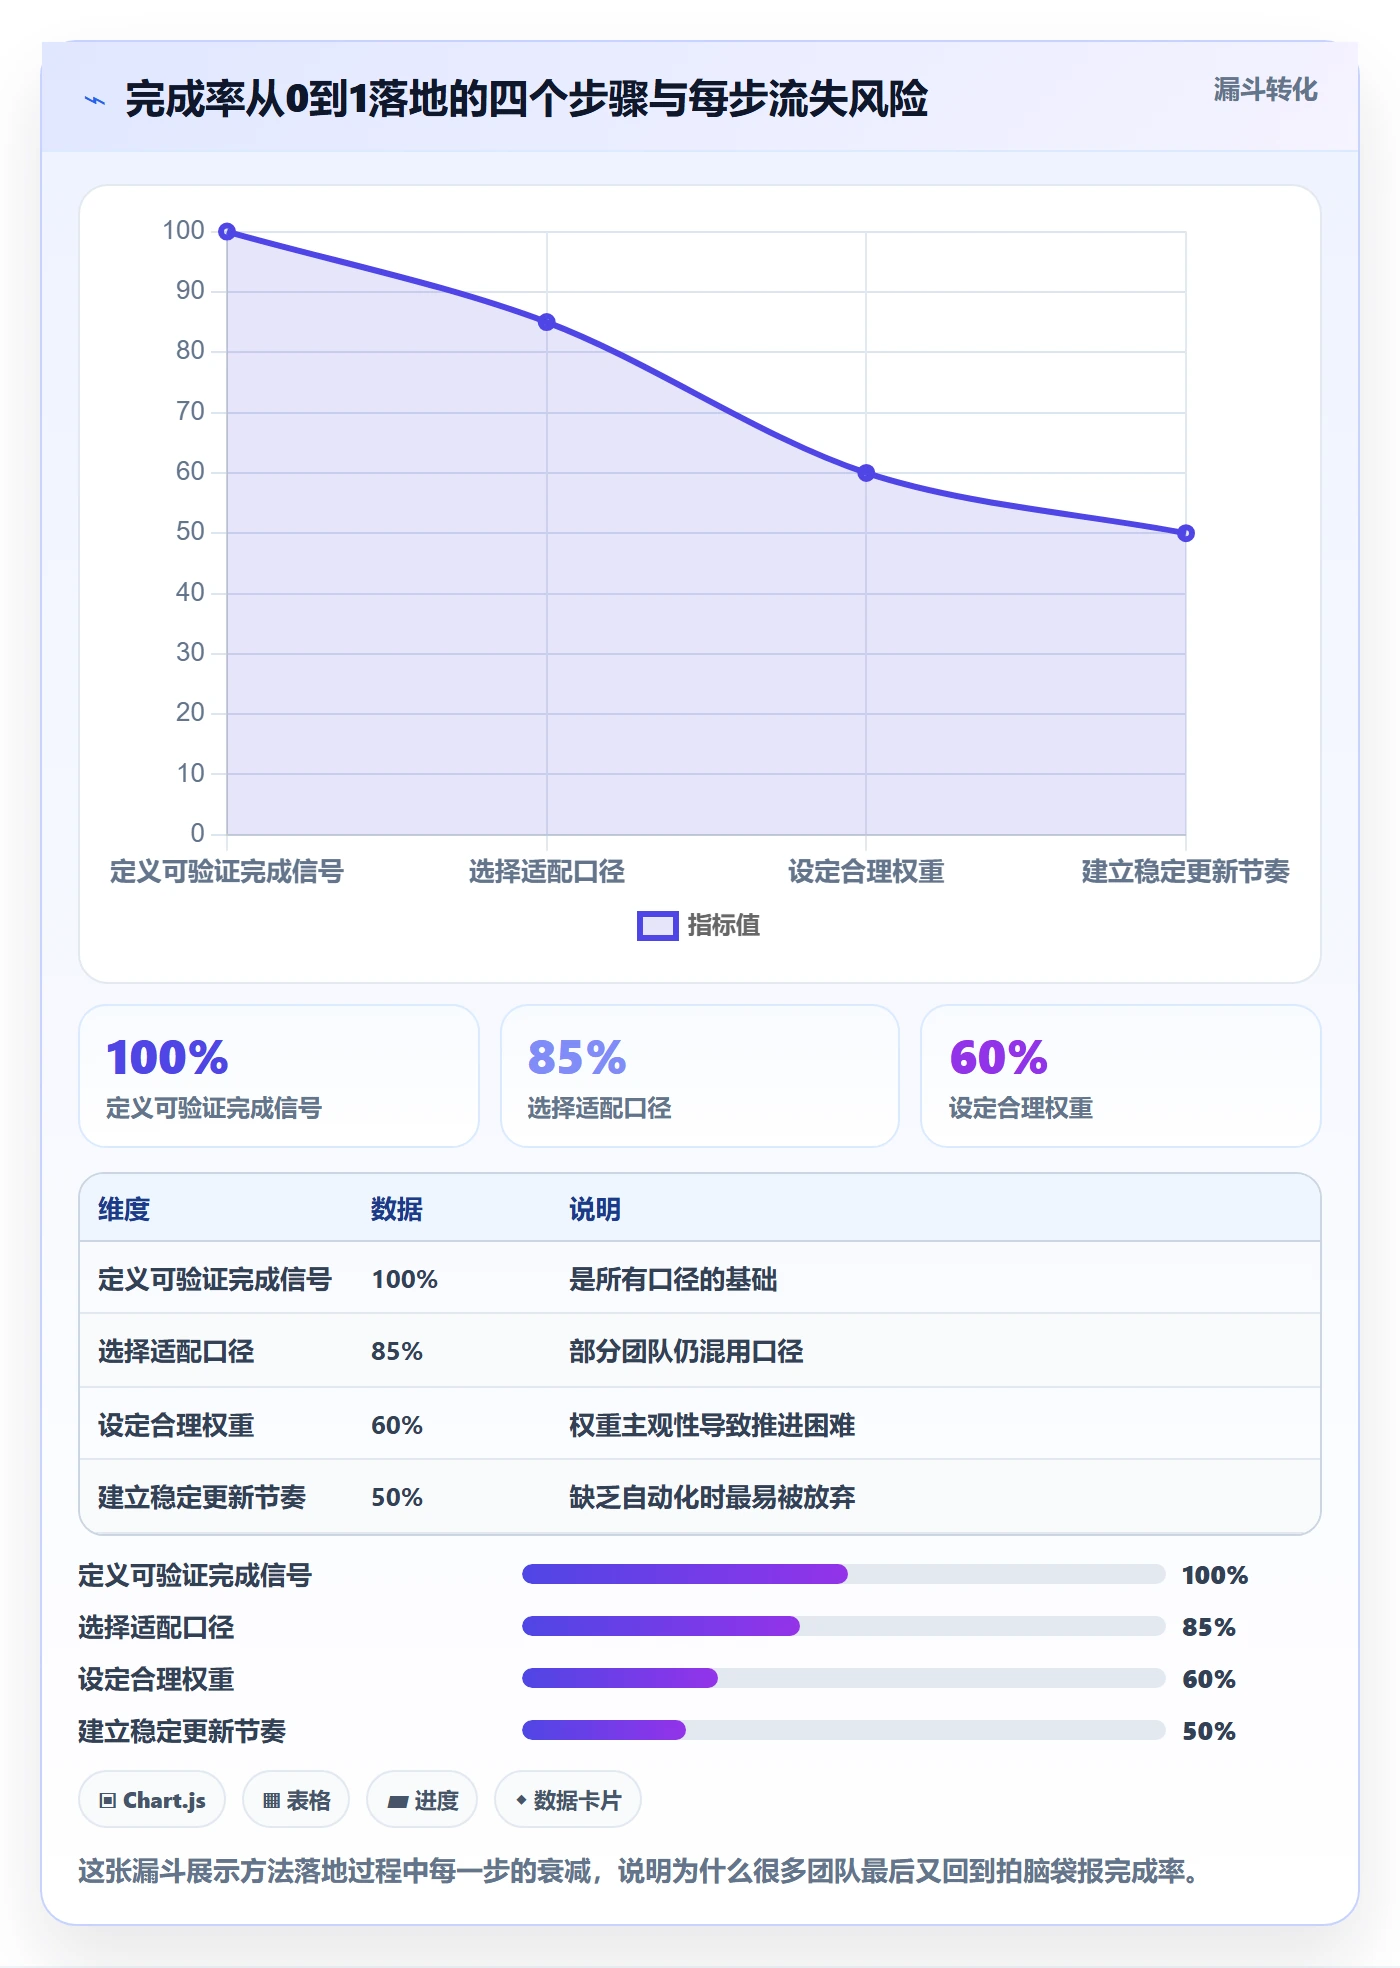Click the x-axis label 选择适配口径
Image resolution: width=1400 pixels, height=1968 pixels.
pos(547,872)
